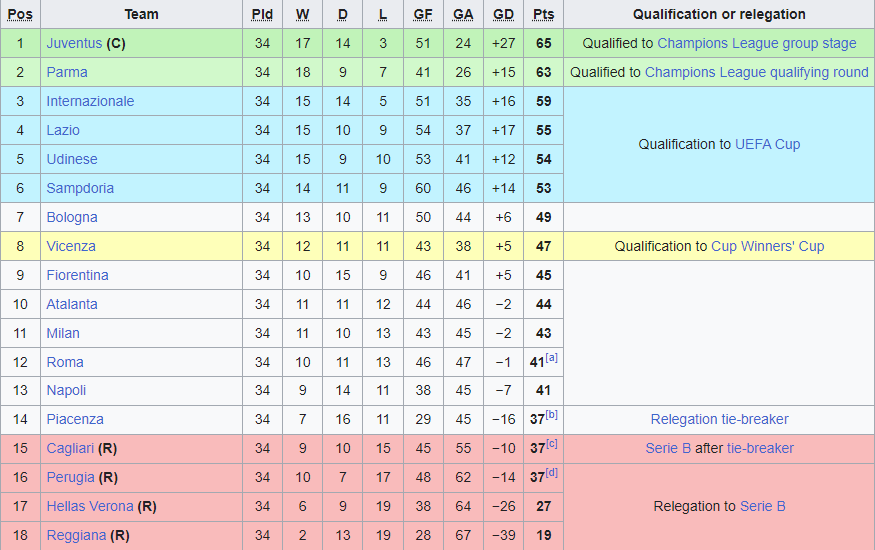
Task: Select the Vicenza team link
Action: click(x=71, y=247)
